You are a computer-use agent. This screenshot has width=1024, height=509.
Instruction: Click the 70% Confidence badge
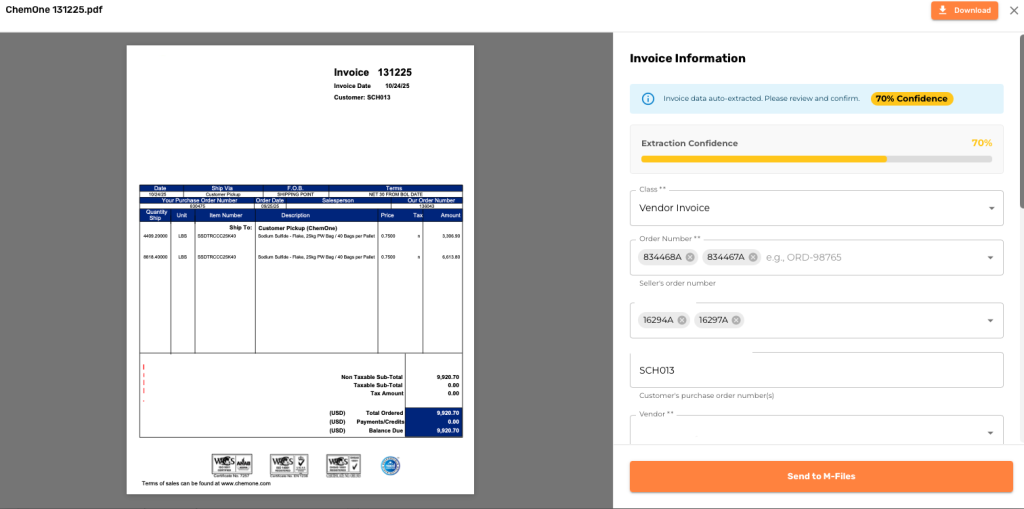point(911,99)
